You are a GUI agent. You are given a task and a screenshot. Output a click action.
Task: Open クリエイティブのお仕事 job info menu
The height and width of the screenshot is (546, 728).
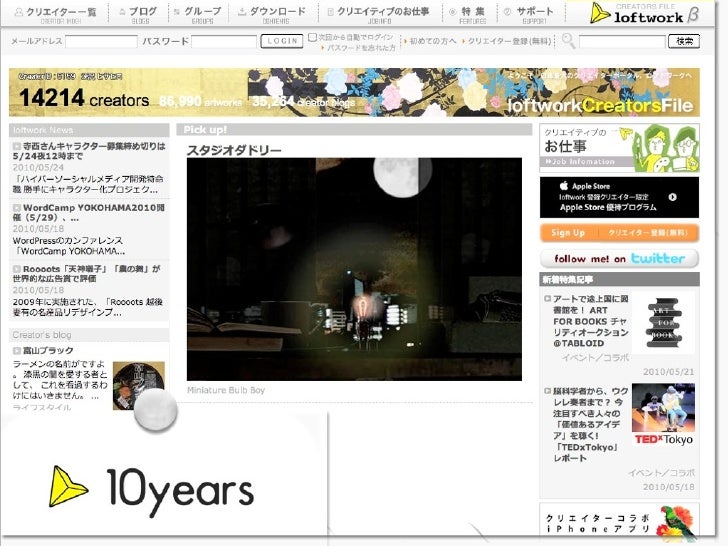[x=378, y=14]
